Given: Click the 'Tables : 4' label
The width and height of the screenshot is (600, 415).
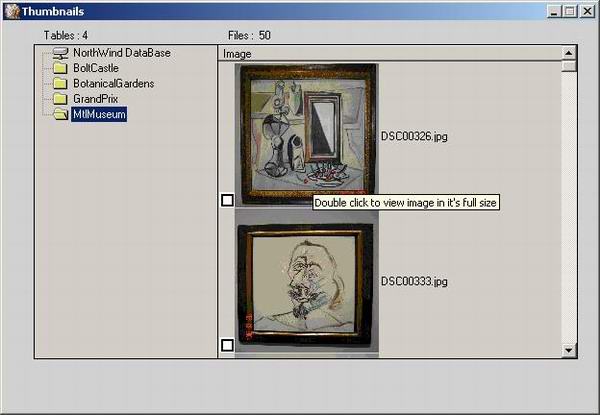Looking at the screenshot, I should [x=65, y=36].
